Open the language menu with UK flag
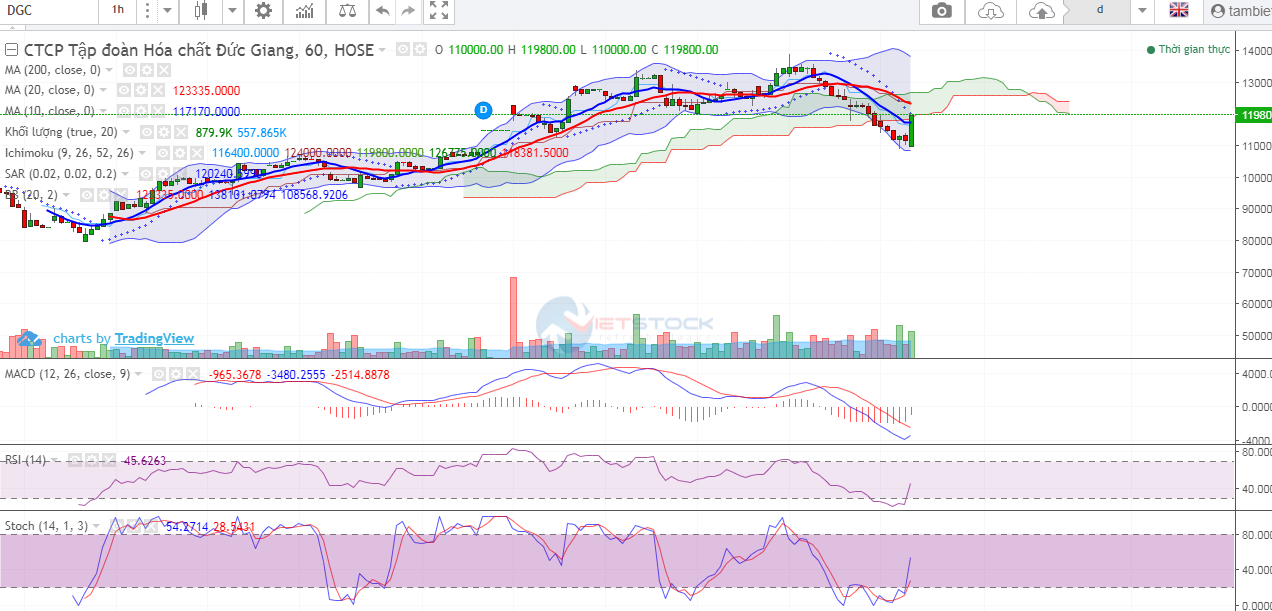The image size is (1272, 611). pos(1179,11)
